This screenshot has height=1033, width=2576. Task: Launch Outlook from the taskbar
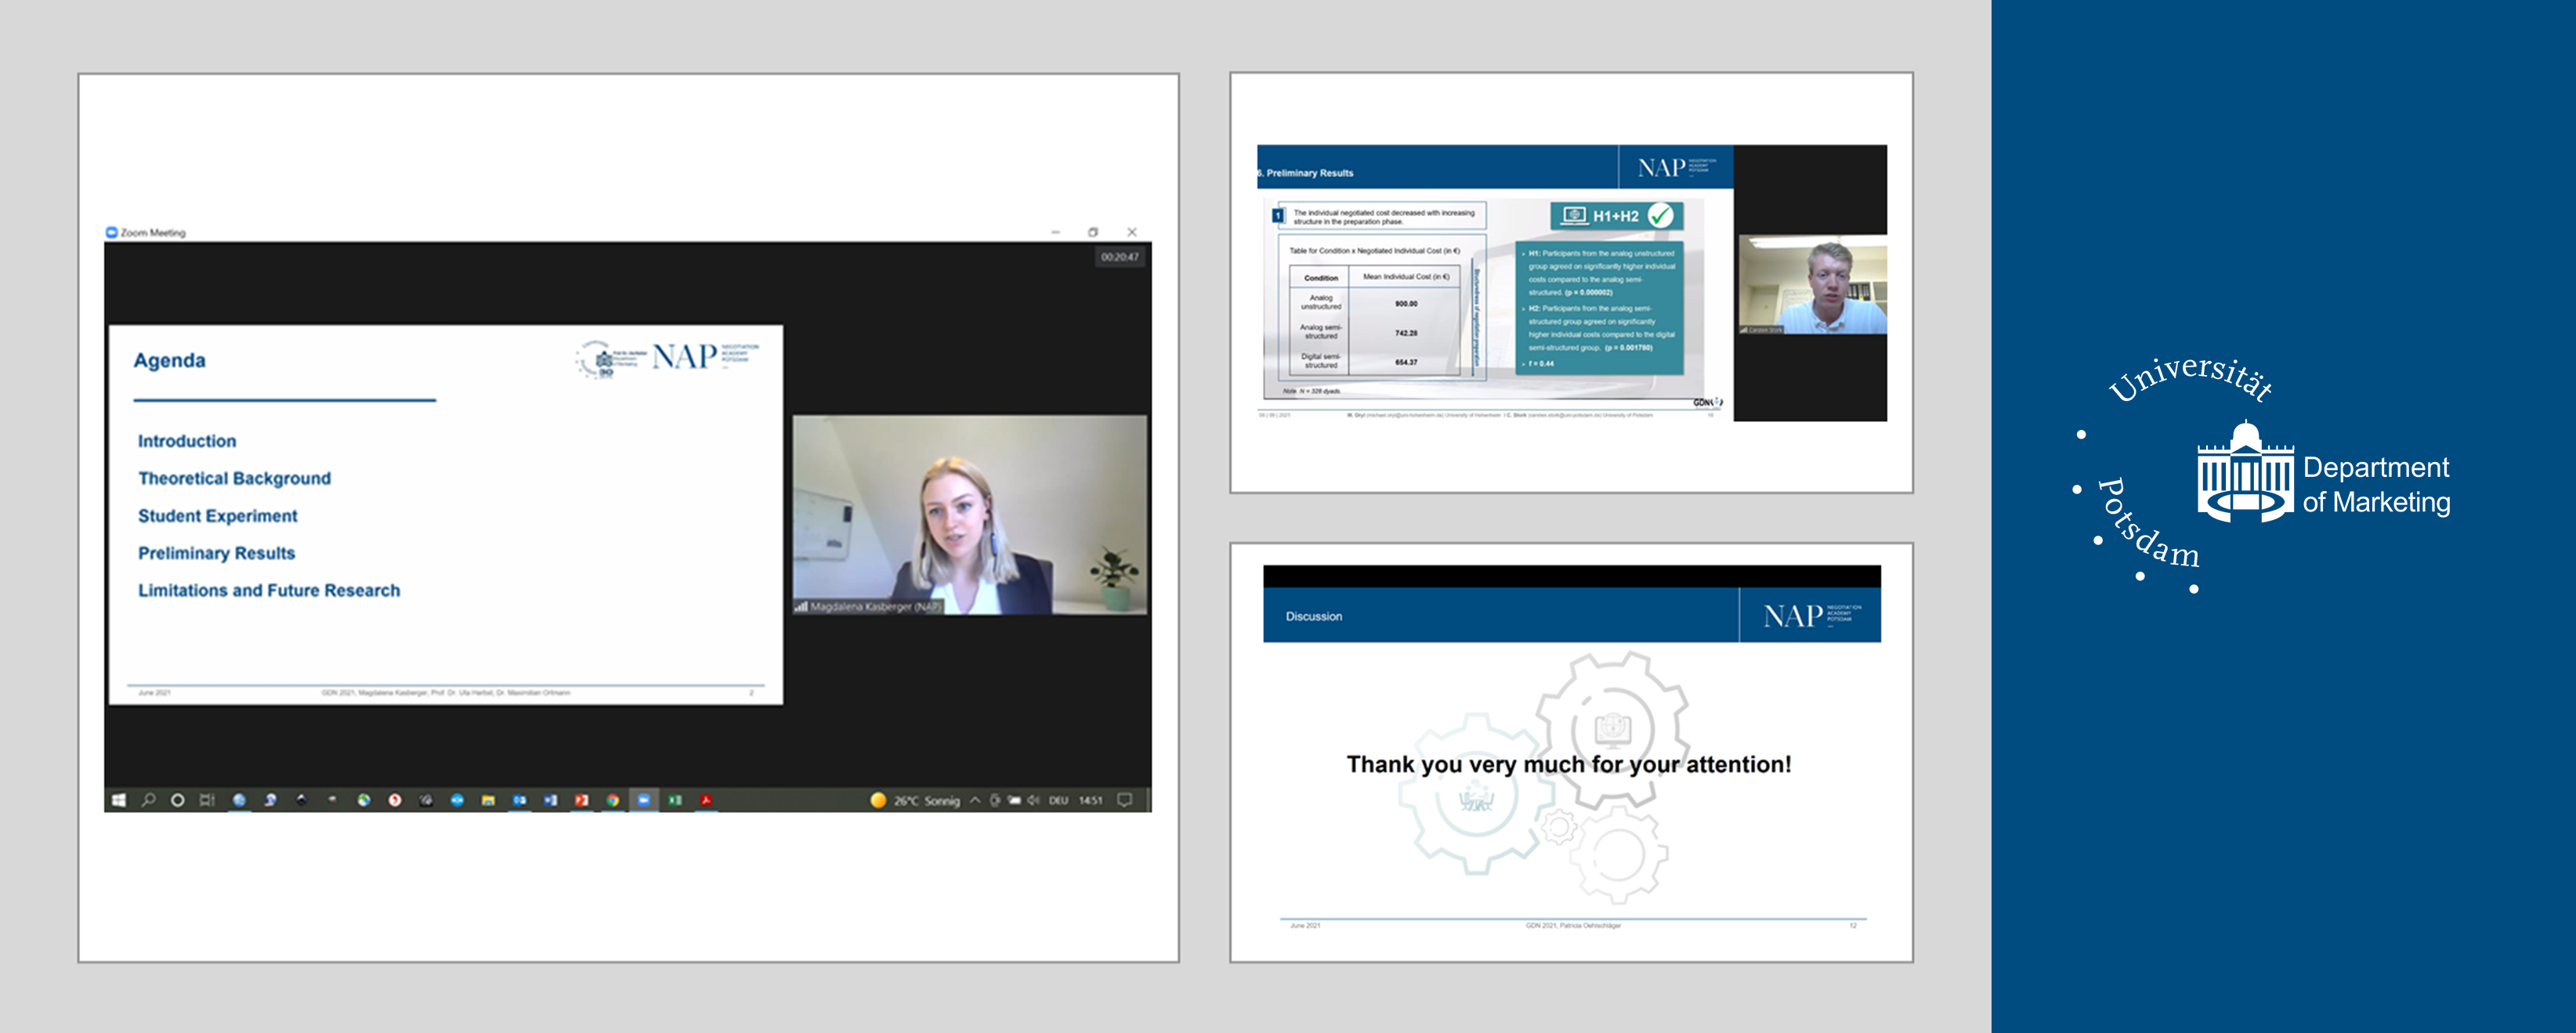519,800
